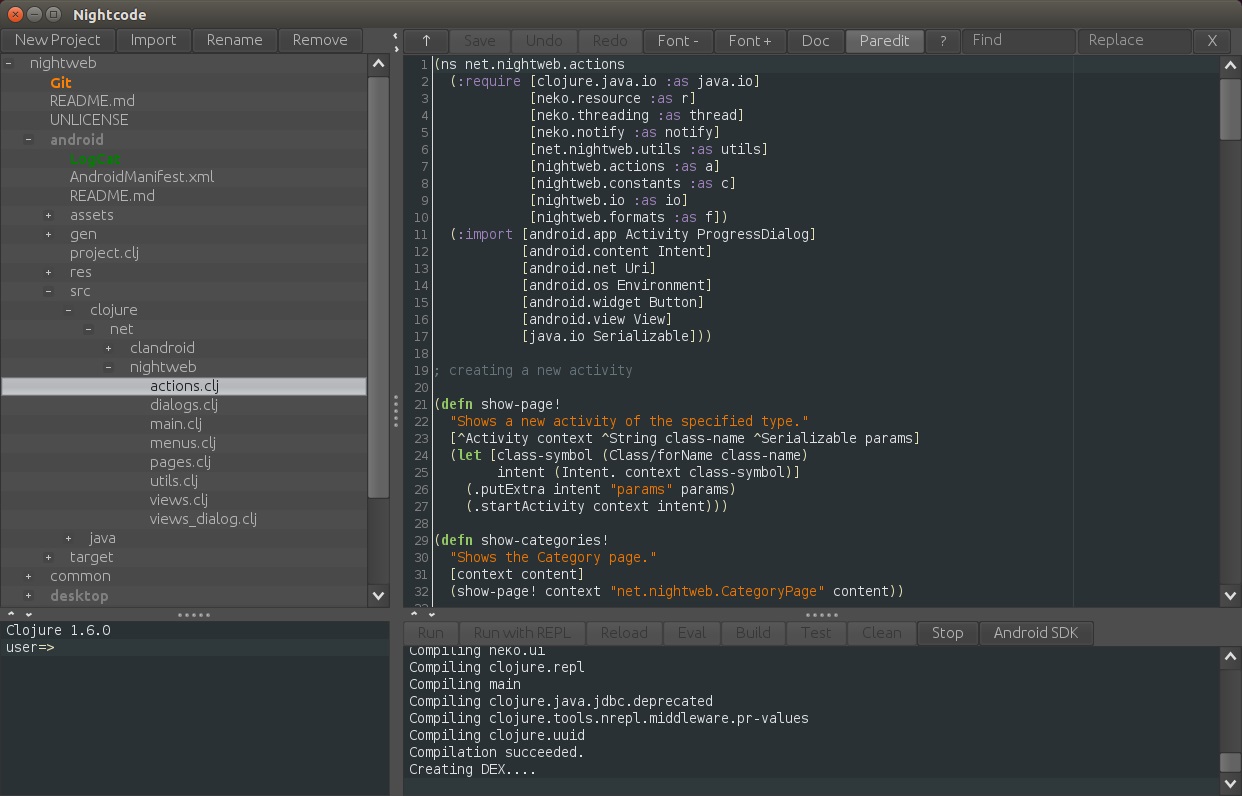Click the up arrow toolbar button

point(426,41)
